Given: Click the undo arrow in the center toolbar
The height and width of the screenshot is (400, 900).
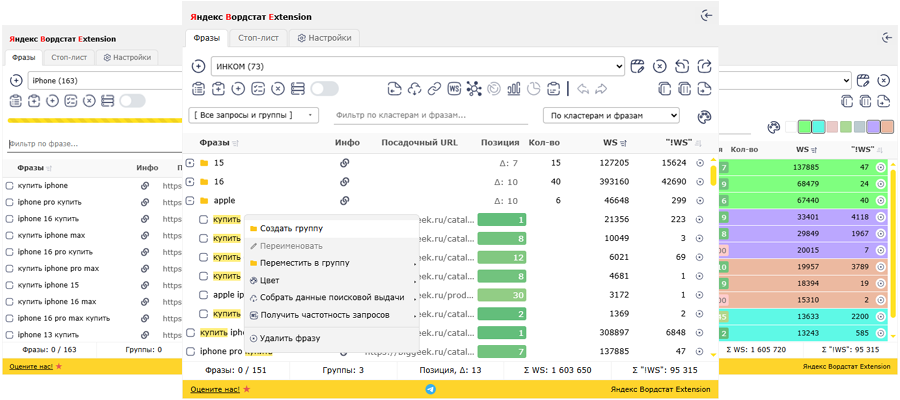Looking at the screenshot, I should tap(583, 89).
